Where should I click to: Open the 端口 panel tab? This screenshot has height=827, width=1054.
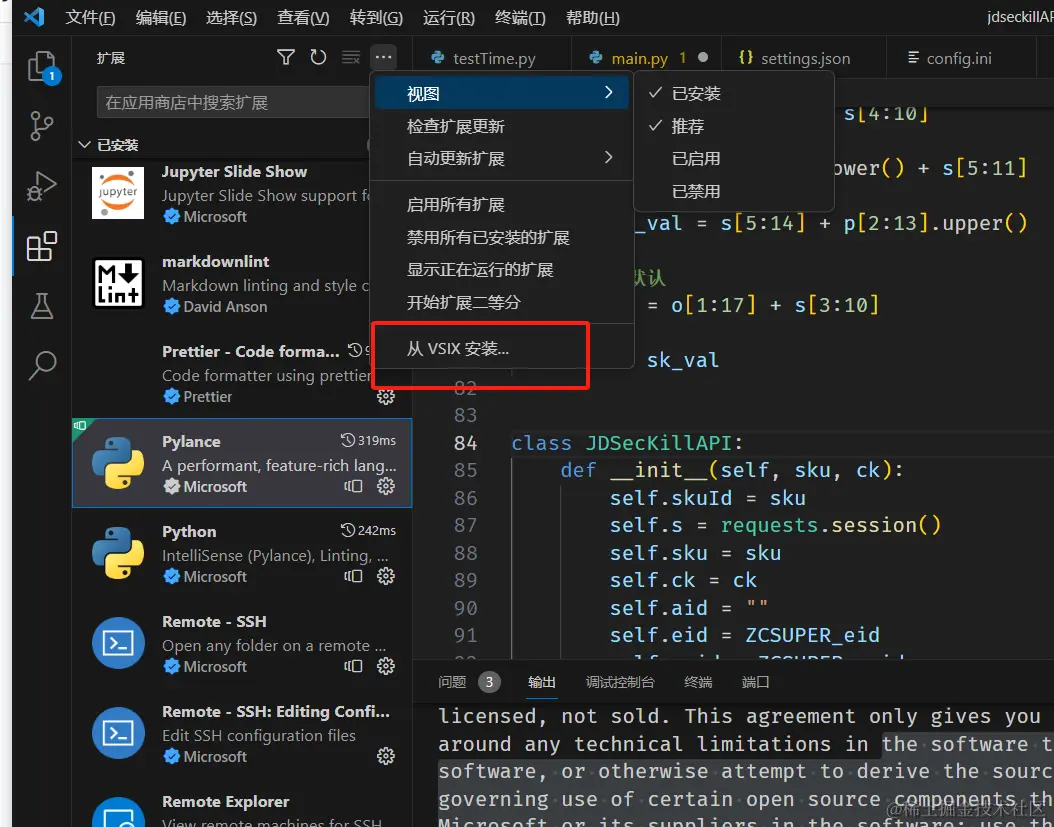755,682
